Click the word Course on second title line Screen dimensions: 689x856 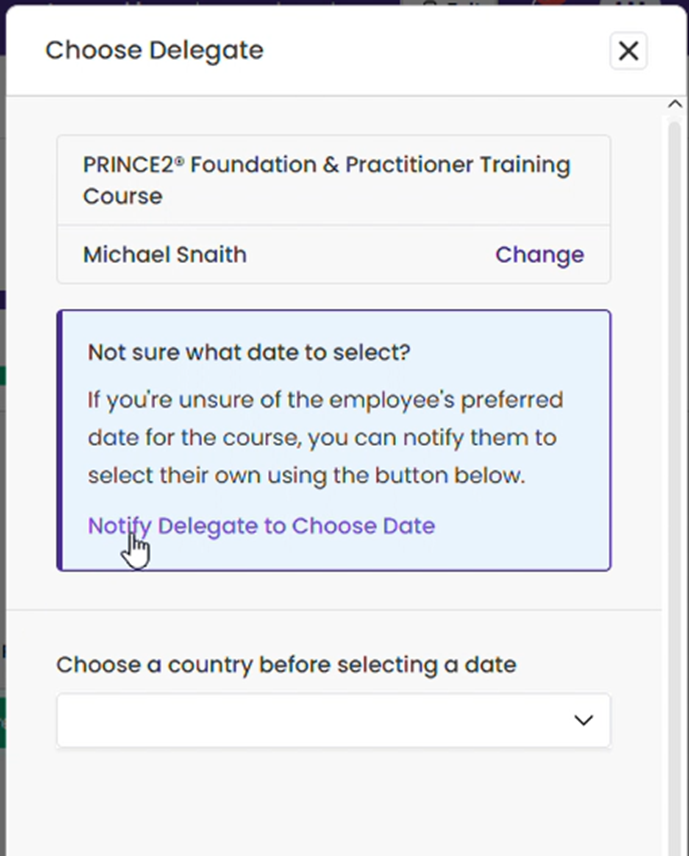(123, 196)
